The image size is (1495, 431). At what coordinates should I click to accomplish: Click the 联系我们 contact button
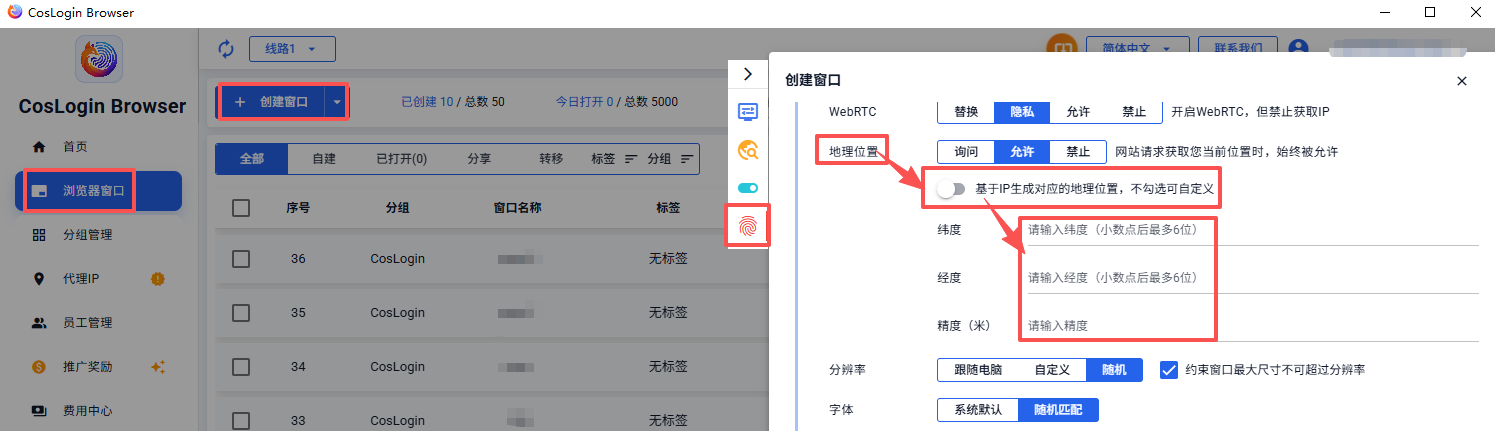(x=1238, y=48)
